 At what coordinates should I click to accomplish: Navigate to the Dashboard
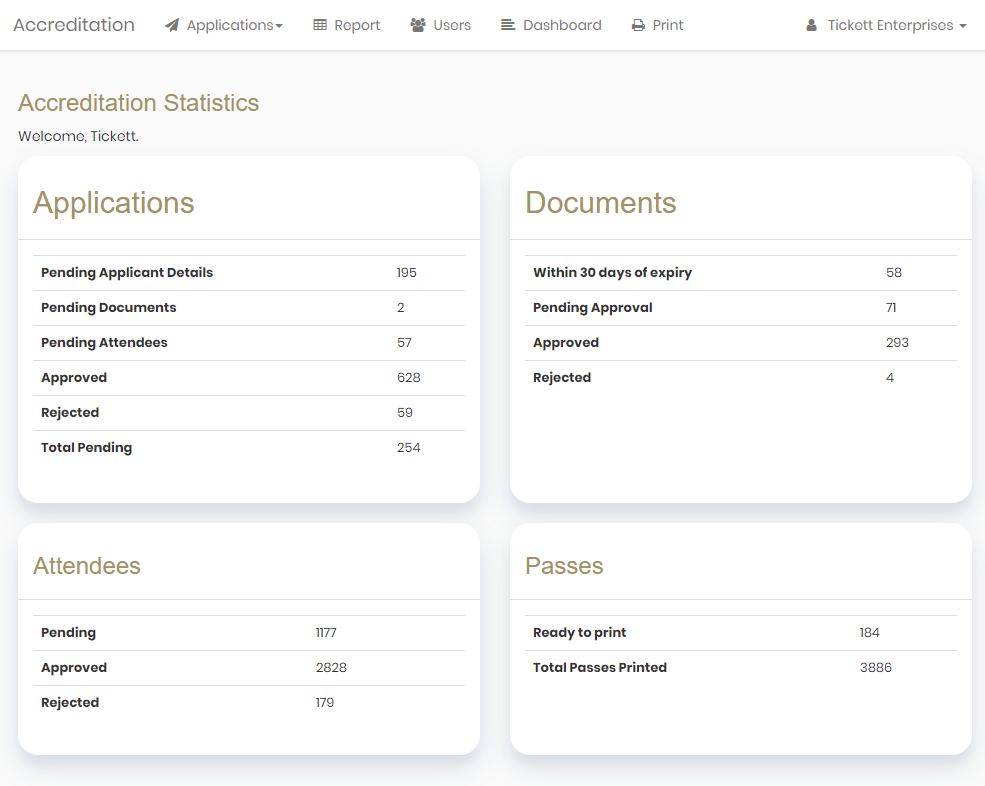click(551, 25)
